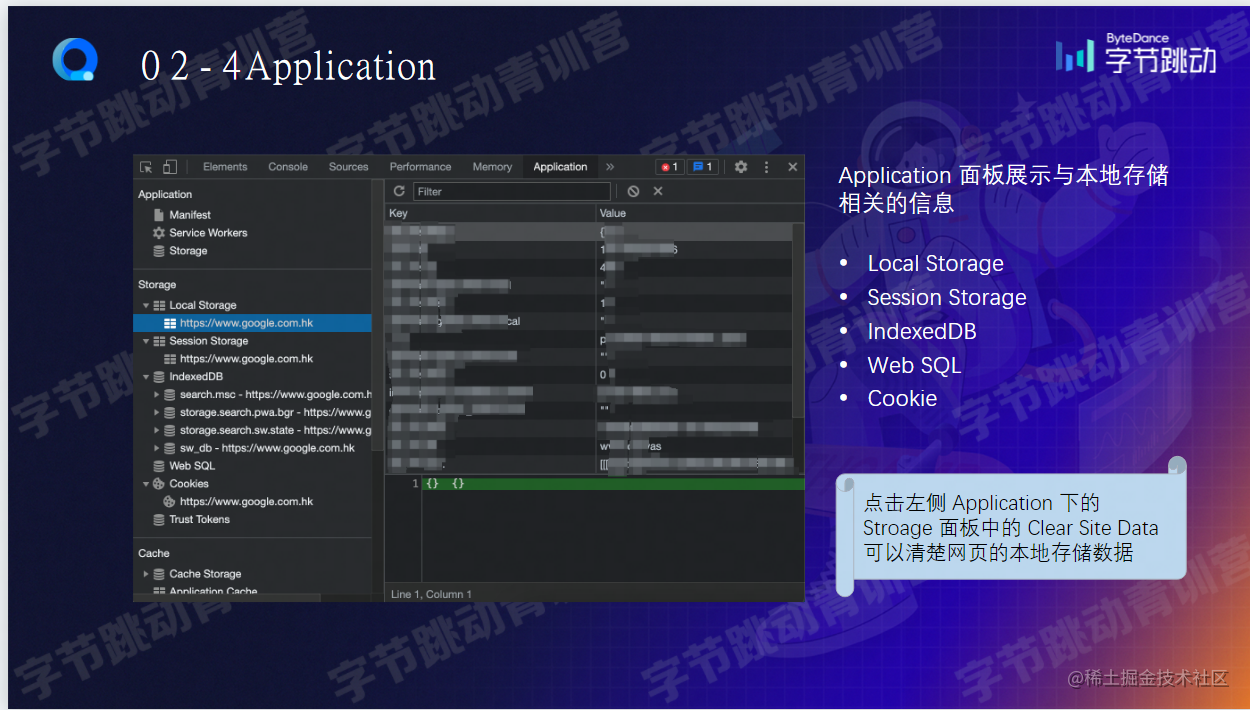1250x710 pixels.
Task: Close the DevTools panel
Action: 793,167
